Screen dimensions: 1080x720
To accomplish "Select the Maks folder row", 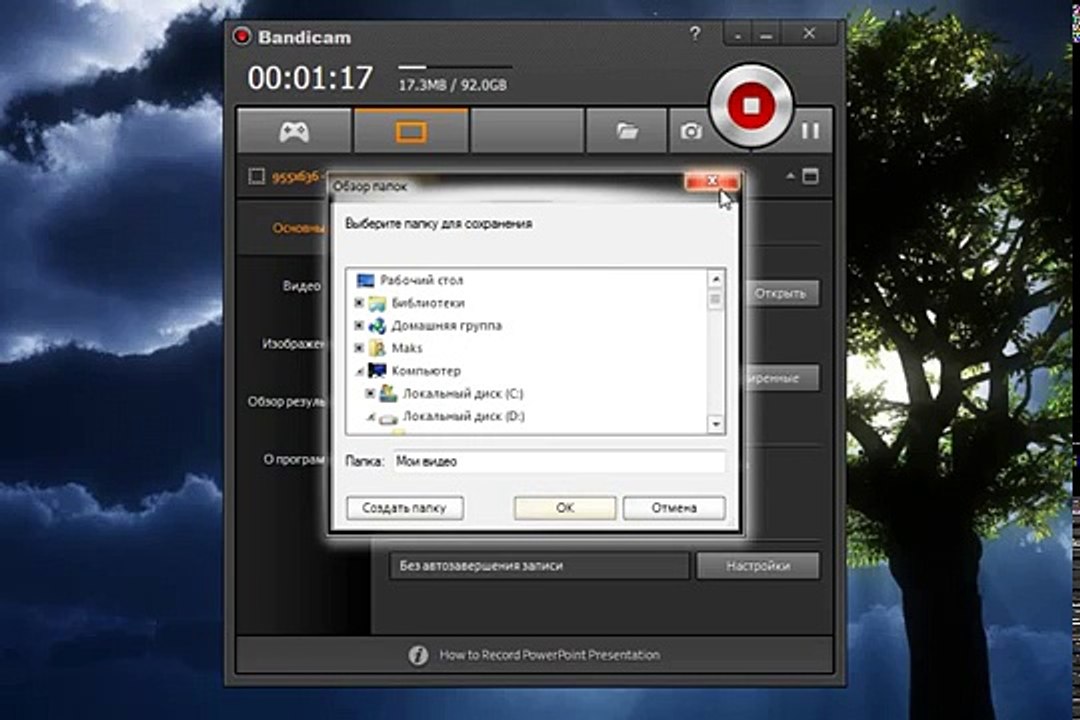I will pyautogui.click(x=406, y=348).
